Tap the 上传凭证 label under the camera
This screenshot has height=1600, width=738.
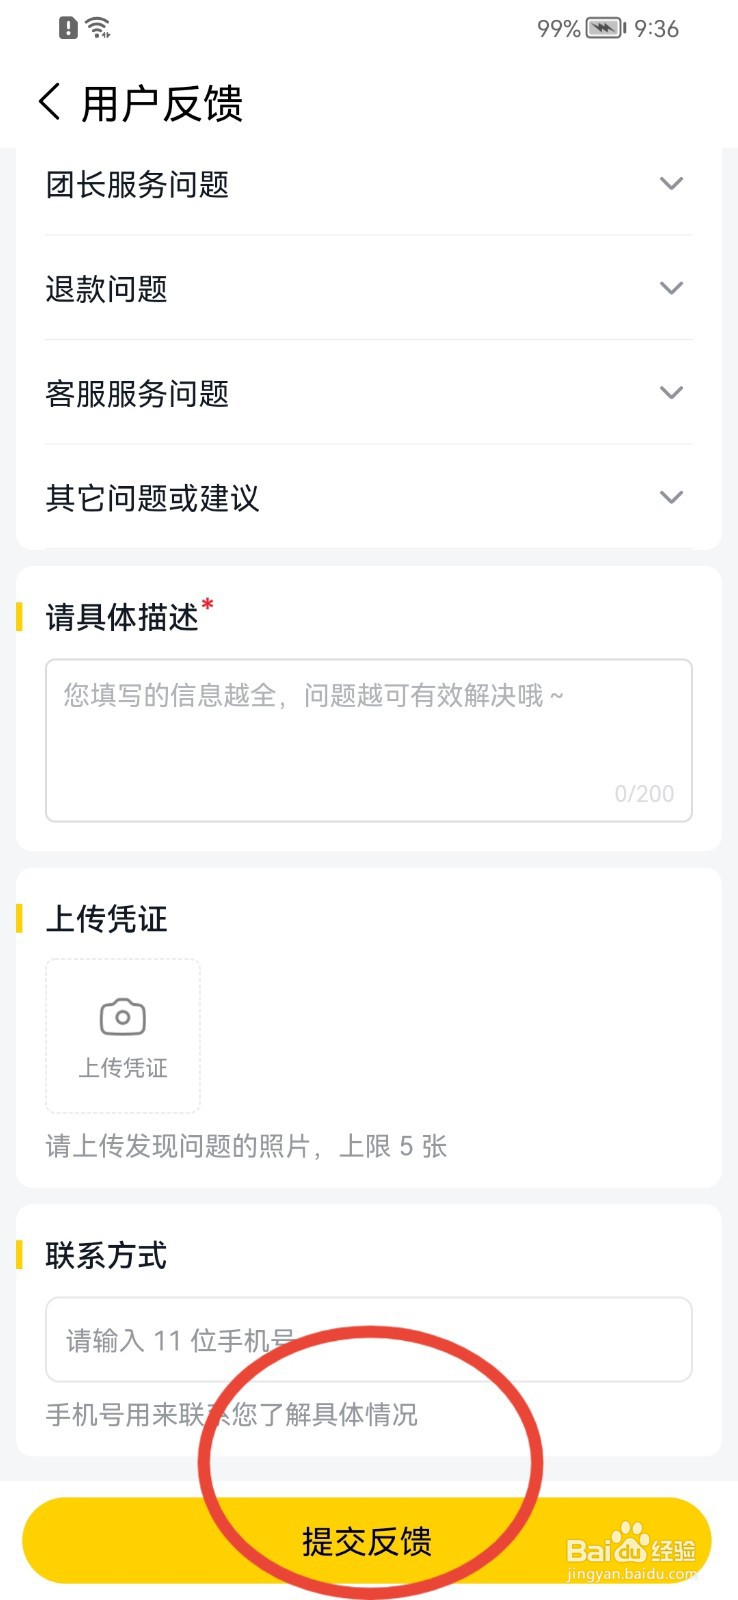123,1068
